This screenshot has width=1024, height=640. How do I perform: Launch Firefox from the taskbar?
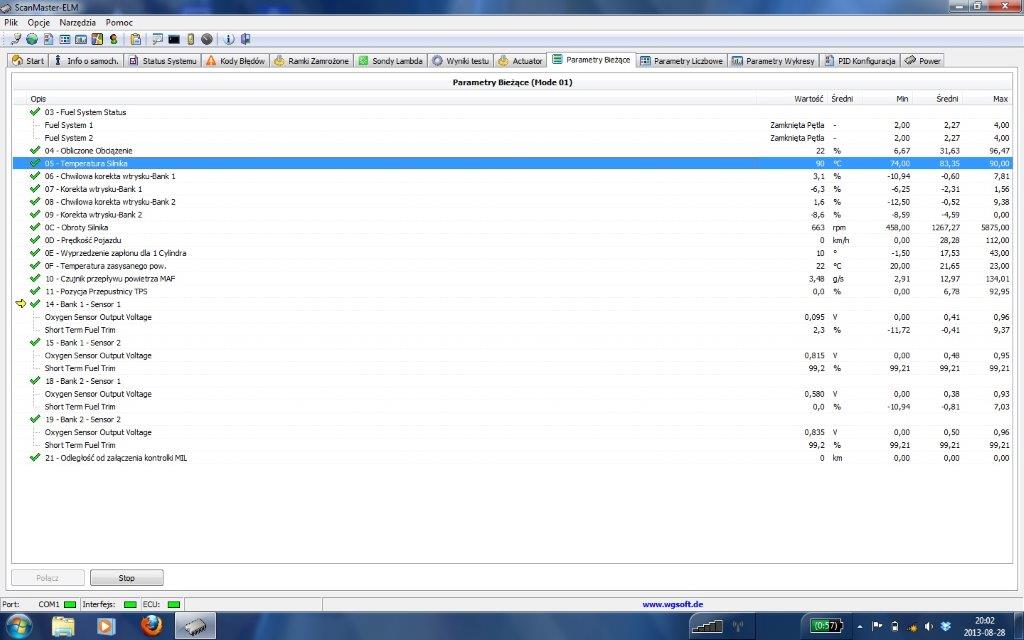(x=151, y=626)
